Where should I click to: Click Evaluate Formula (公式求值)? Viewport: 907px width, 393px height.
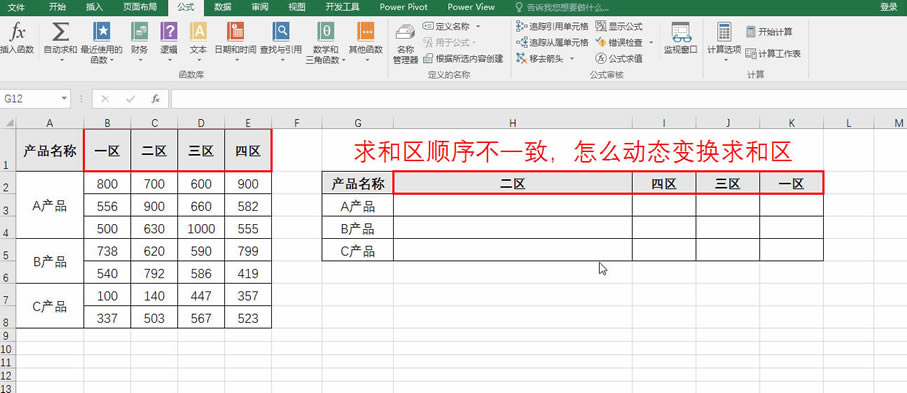[x=619, y=58]
